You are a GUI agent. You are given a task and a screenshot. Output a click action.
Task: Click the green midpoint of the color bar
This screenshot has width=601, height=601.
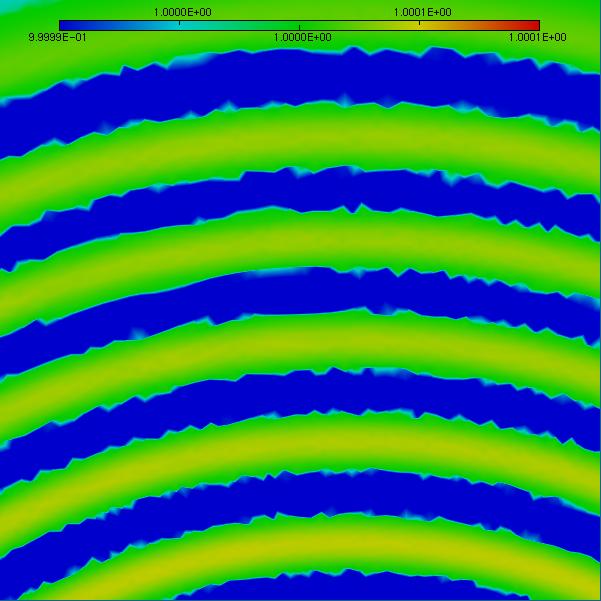click(x=300, y=25)
